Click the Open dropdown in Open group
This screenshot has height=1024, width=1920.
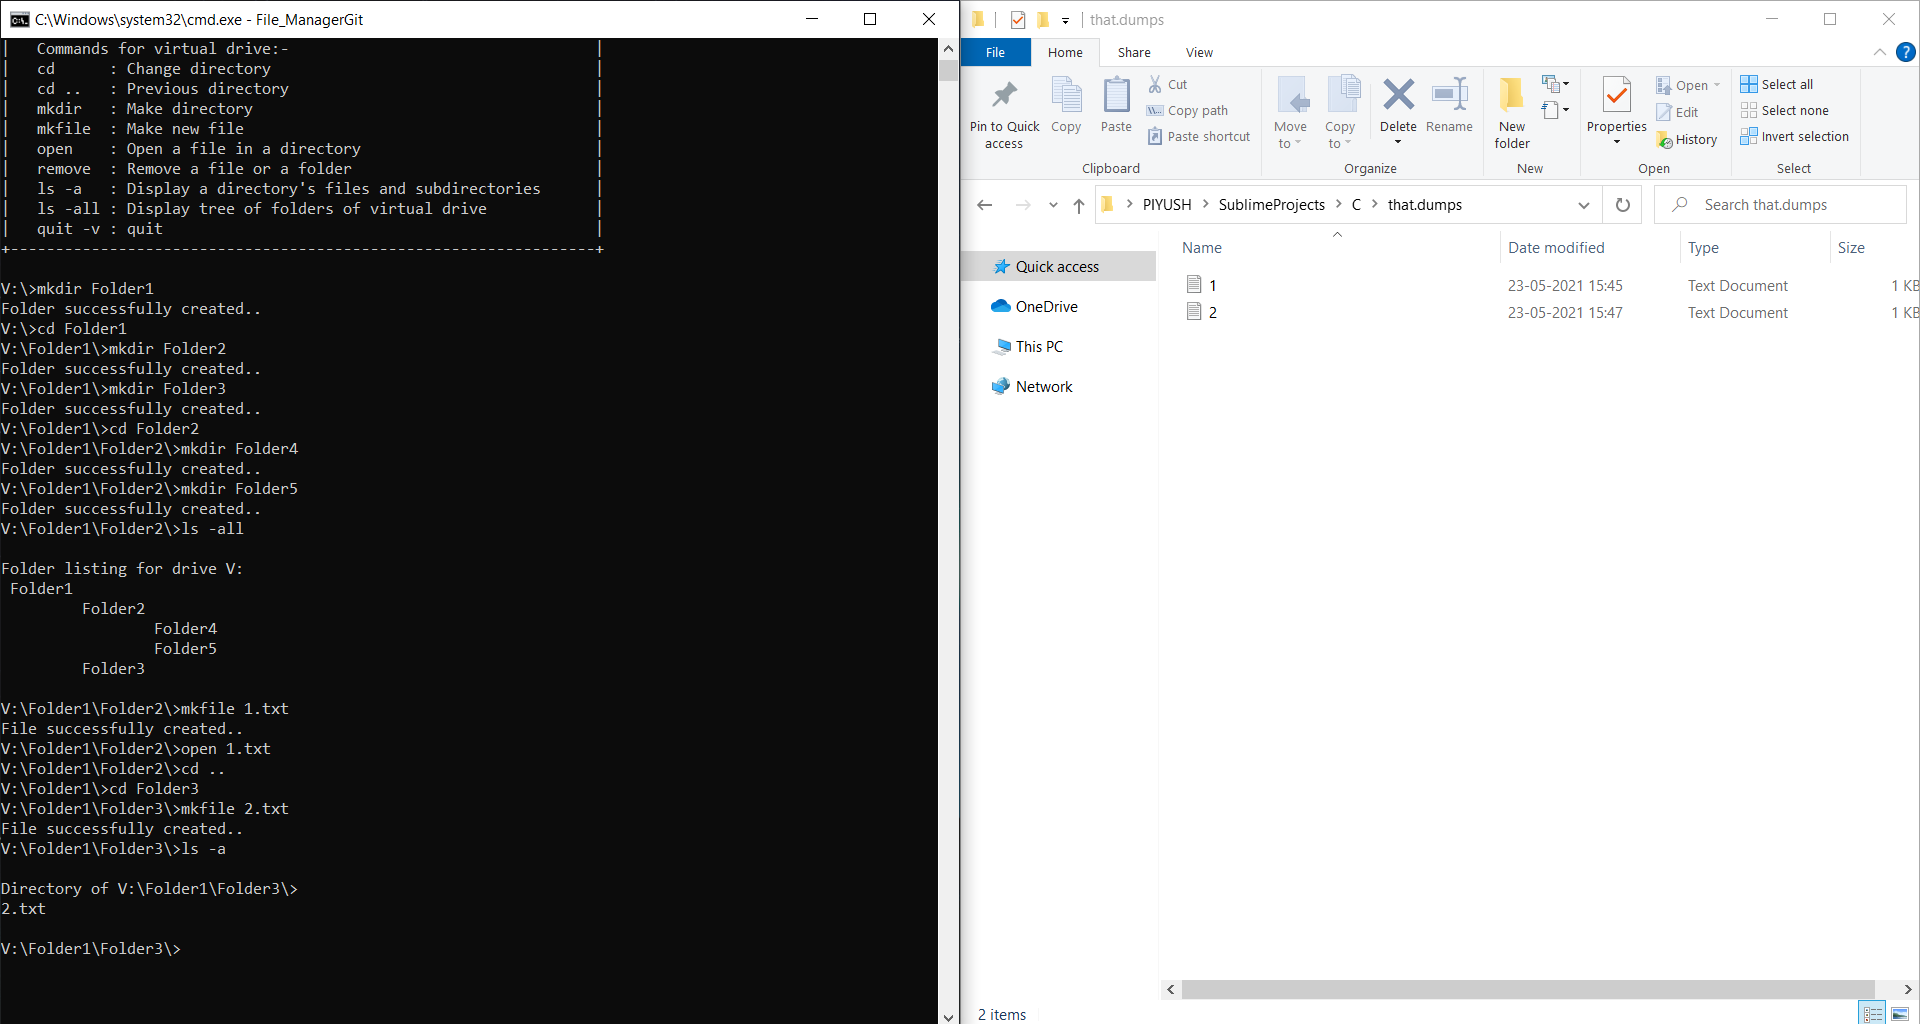[1688, 86]
